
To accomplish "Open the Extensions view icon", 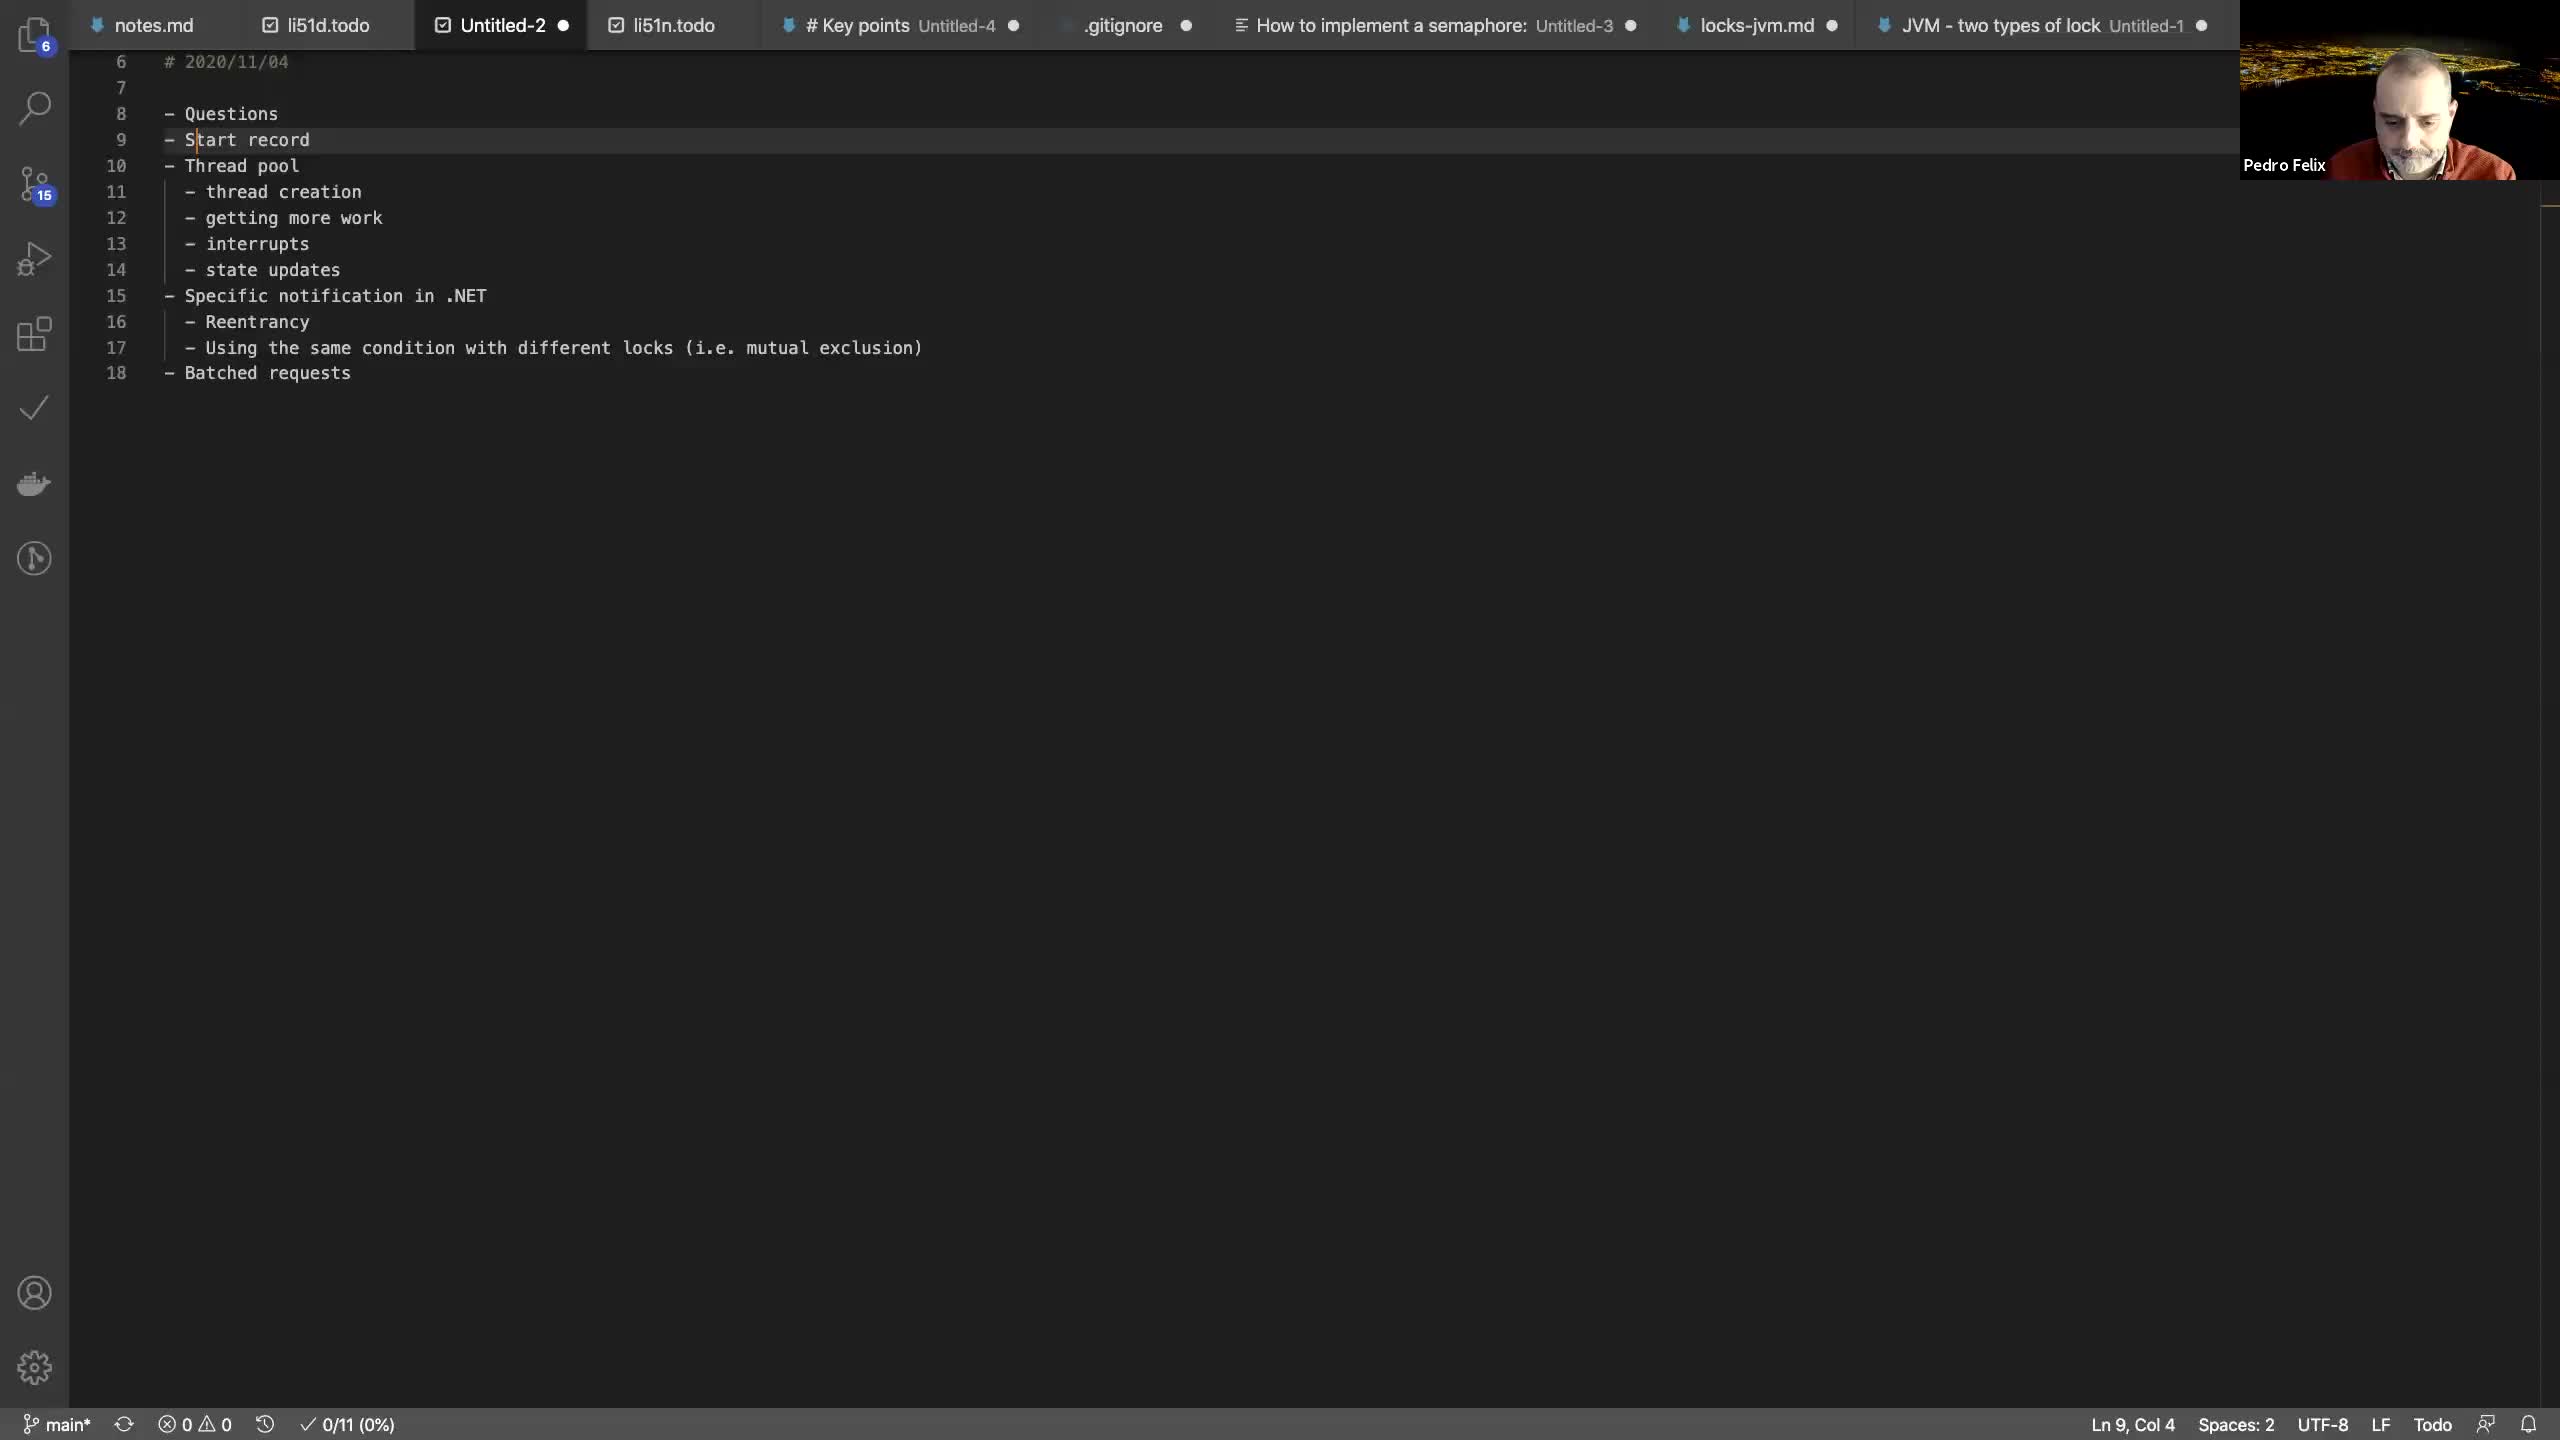I will 34,334.
